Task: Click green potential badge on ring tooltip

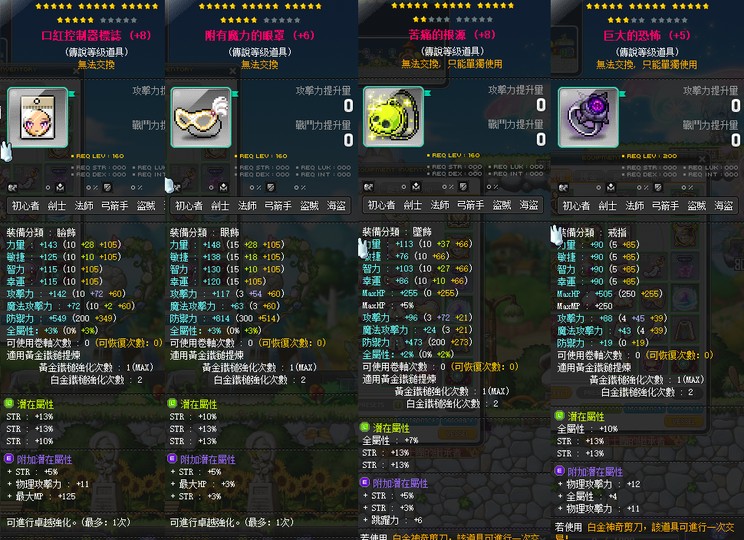Action: 560,416
